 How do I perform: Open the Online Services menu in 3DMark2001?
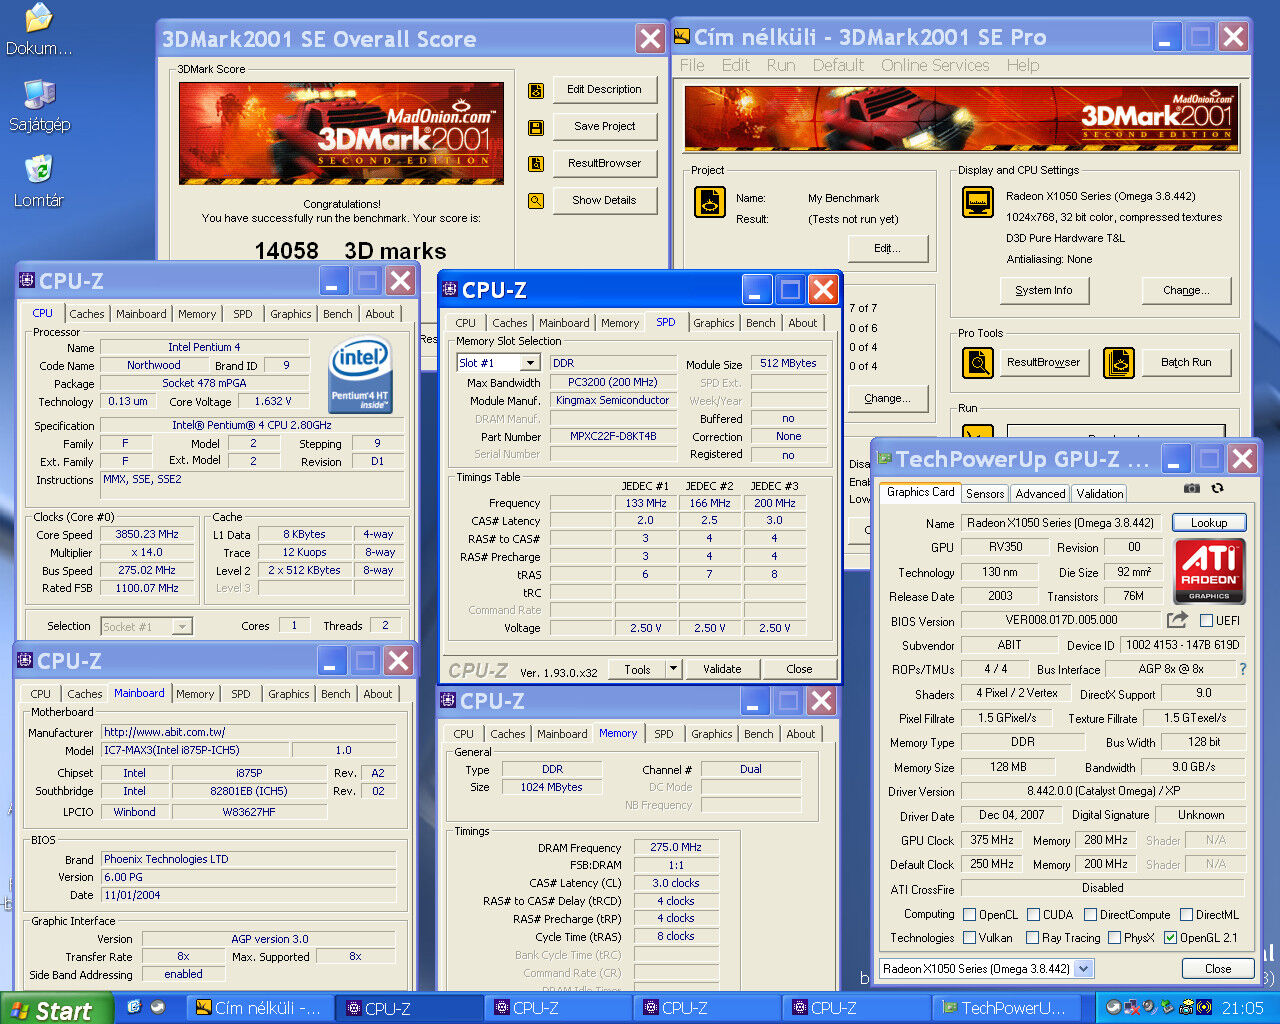coord(934,65)
